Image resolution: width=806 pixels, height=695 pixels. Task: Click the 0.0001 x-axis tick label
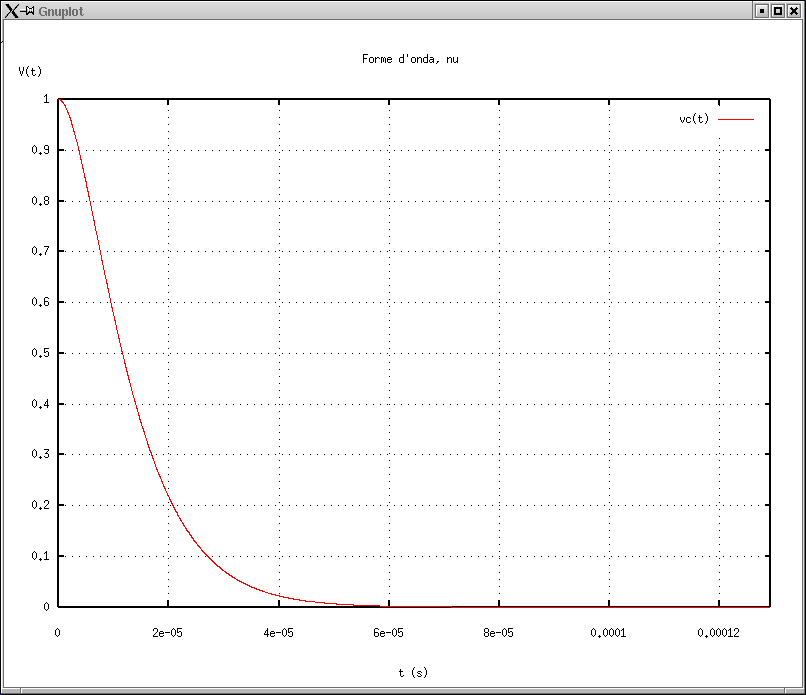point(608,633)
